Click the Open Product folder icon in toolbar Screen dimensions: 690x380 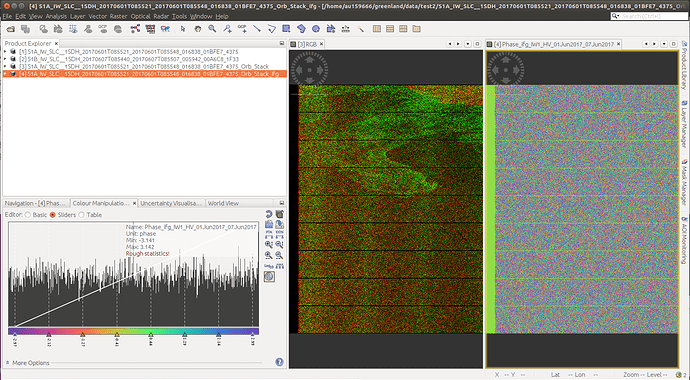pyautogui.click(x=11, y=29)
